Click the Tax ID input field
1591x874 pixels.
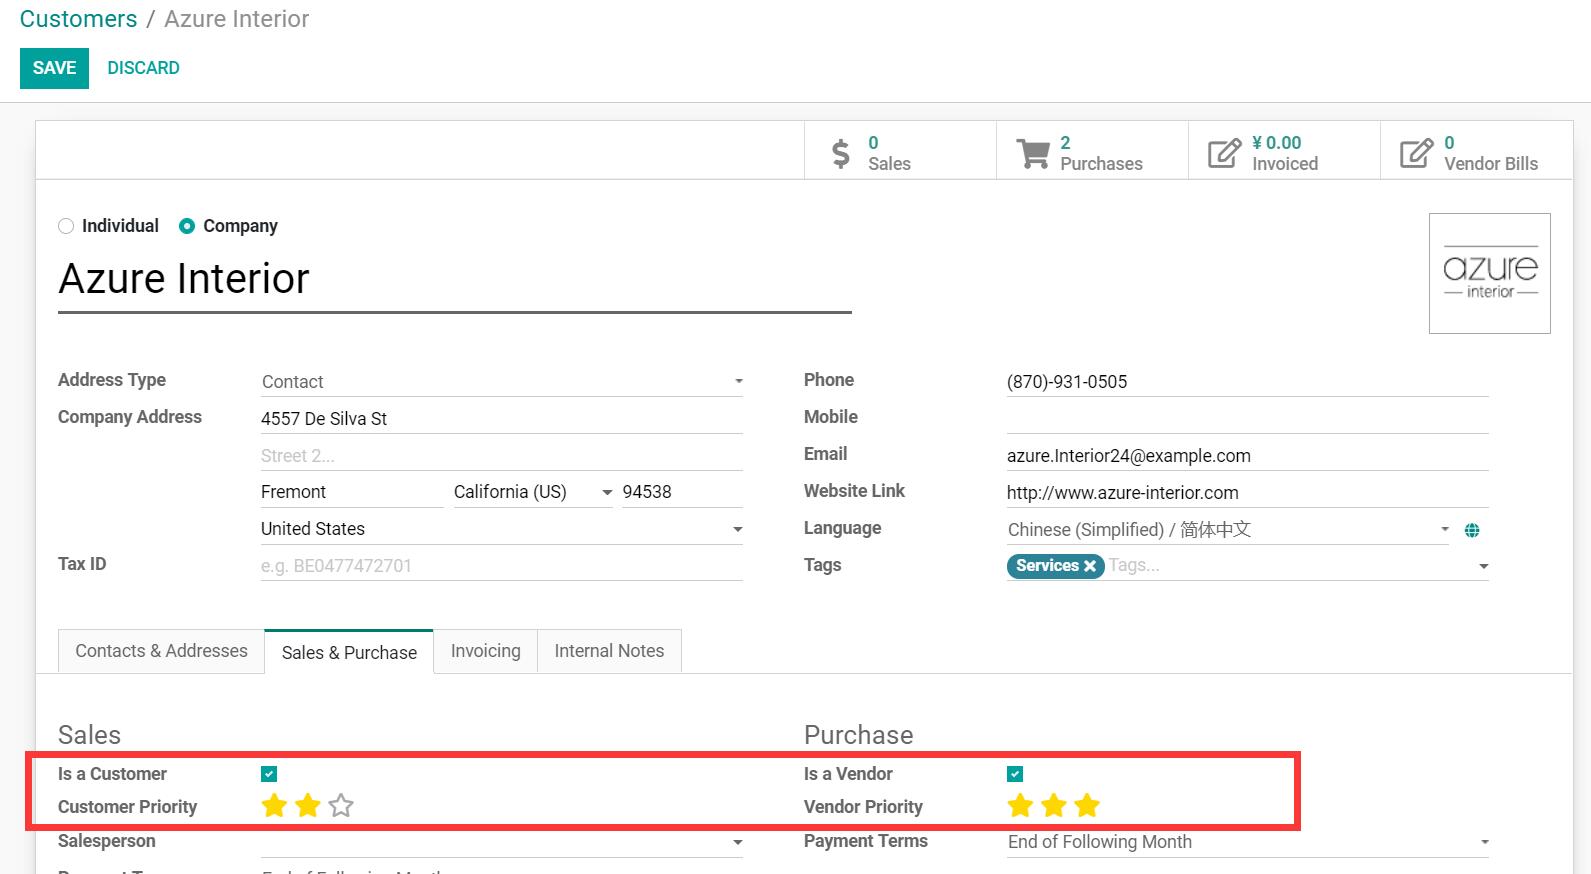pyautogui.click(x=501, y=566)
